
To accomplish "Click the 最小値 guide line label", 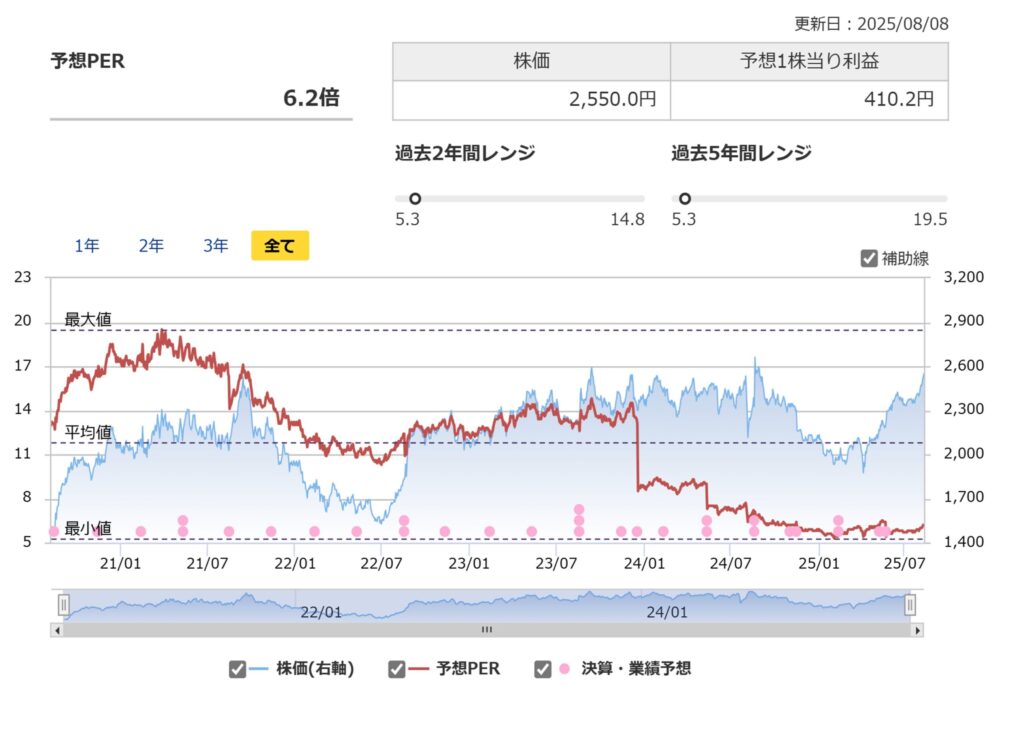I will 88,528.
